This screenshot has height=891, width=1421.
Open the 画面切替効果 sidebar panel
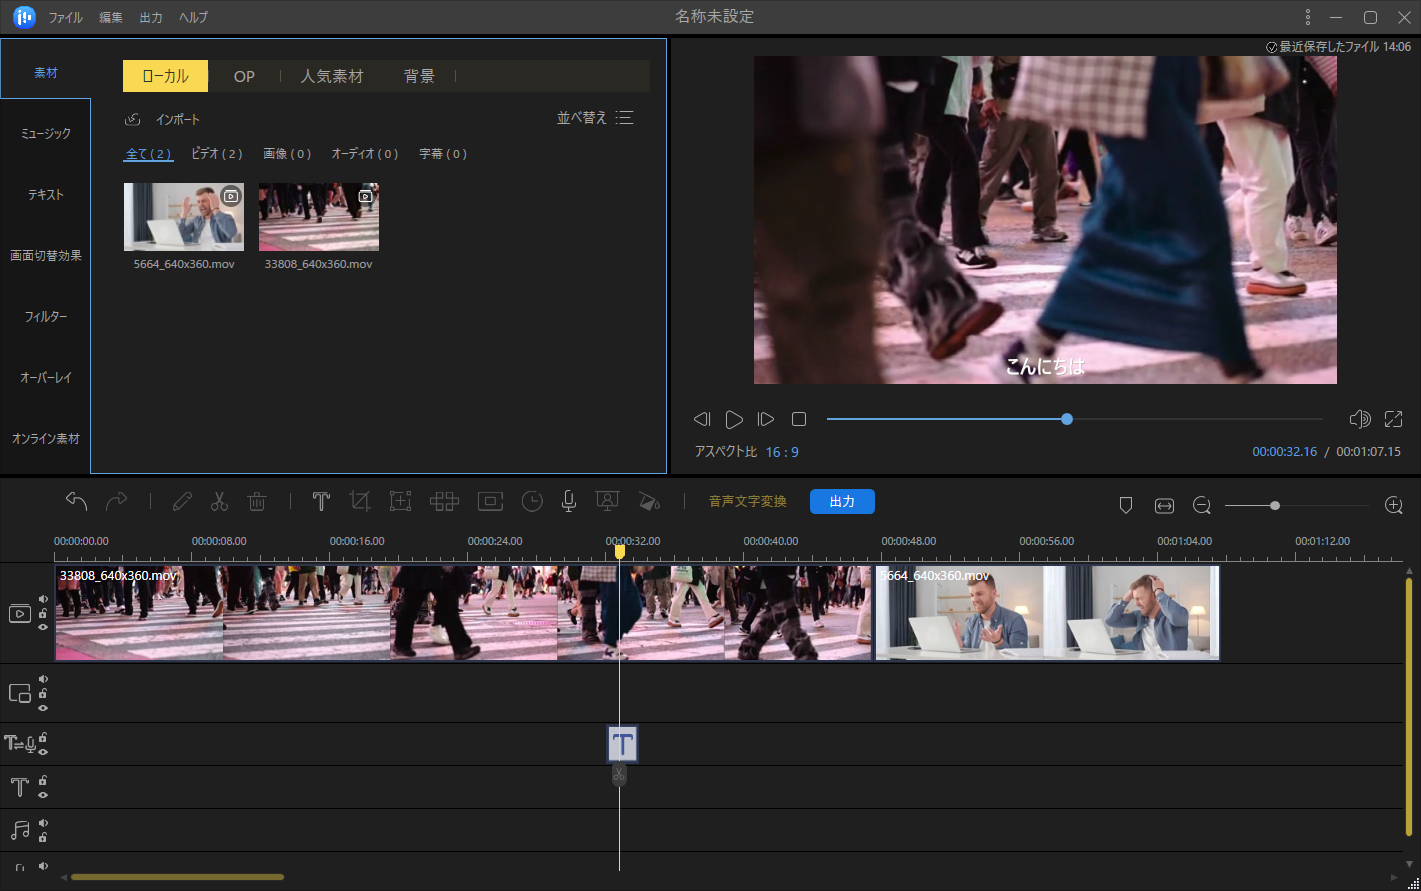pos(45,255)
